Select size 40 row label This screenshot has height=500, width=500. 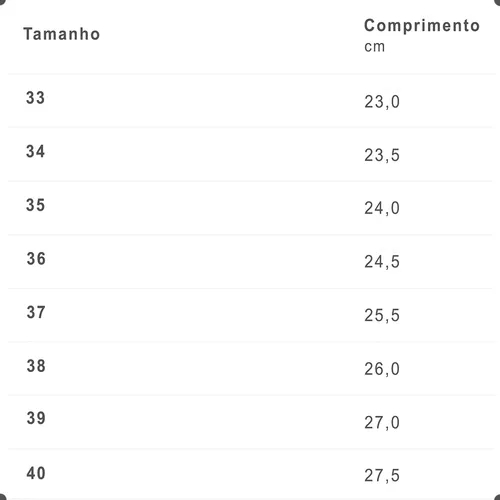point(36,473)
